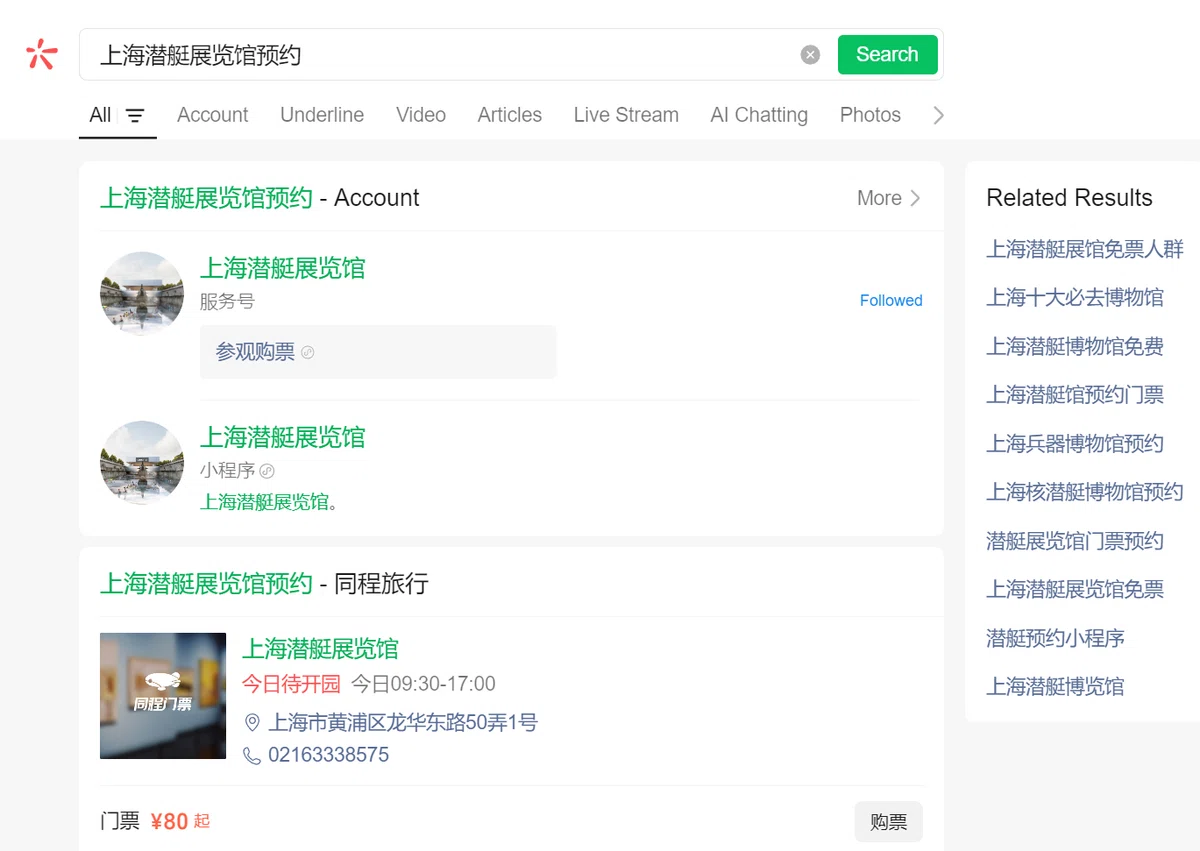Open related result 上海潜艇展览馆免票
Screen dimensions: 1200x851
[1075, 589]
